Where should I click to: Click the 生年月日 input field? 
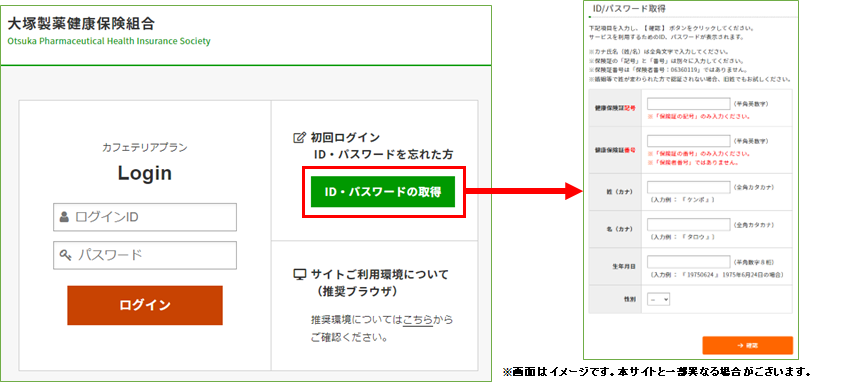tap(688, 262)
